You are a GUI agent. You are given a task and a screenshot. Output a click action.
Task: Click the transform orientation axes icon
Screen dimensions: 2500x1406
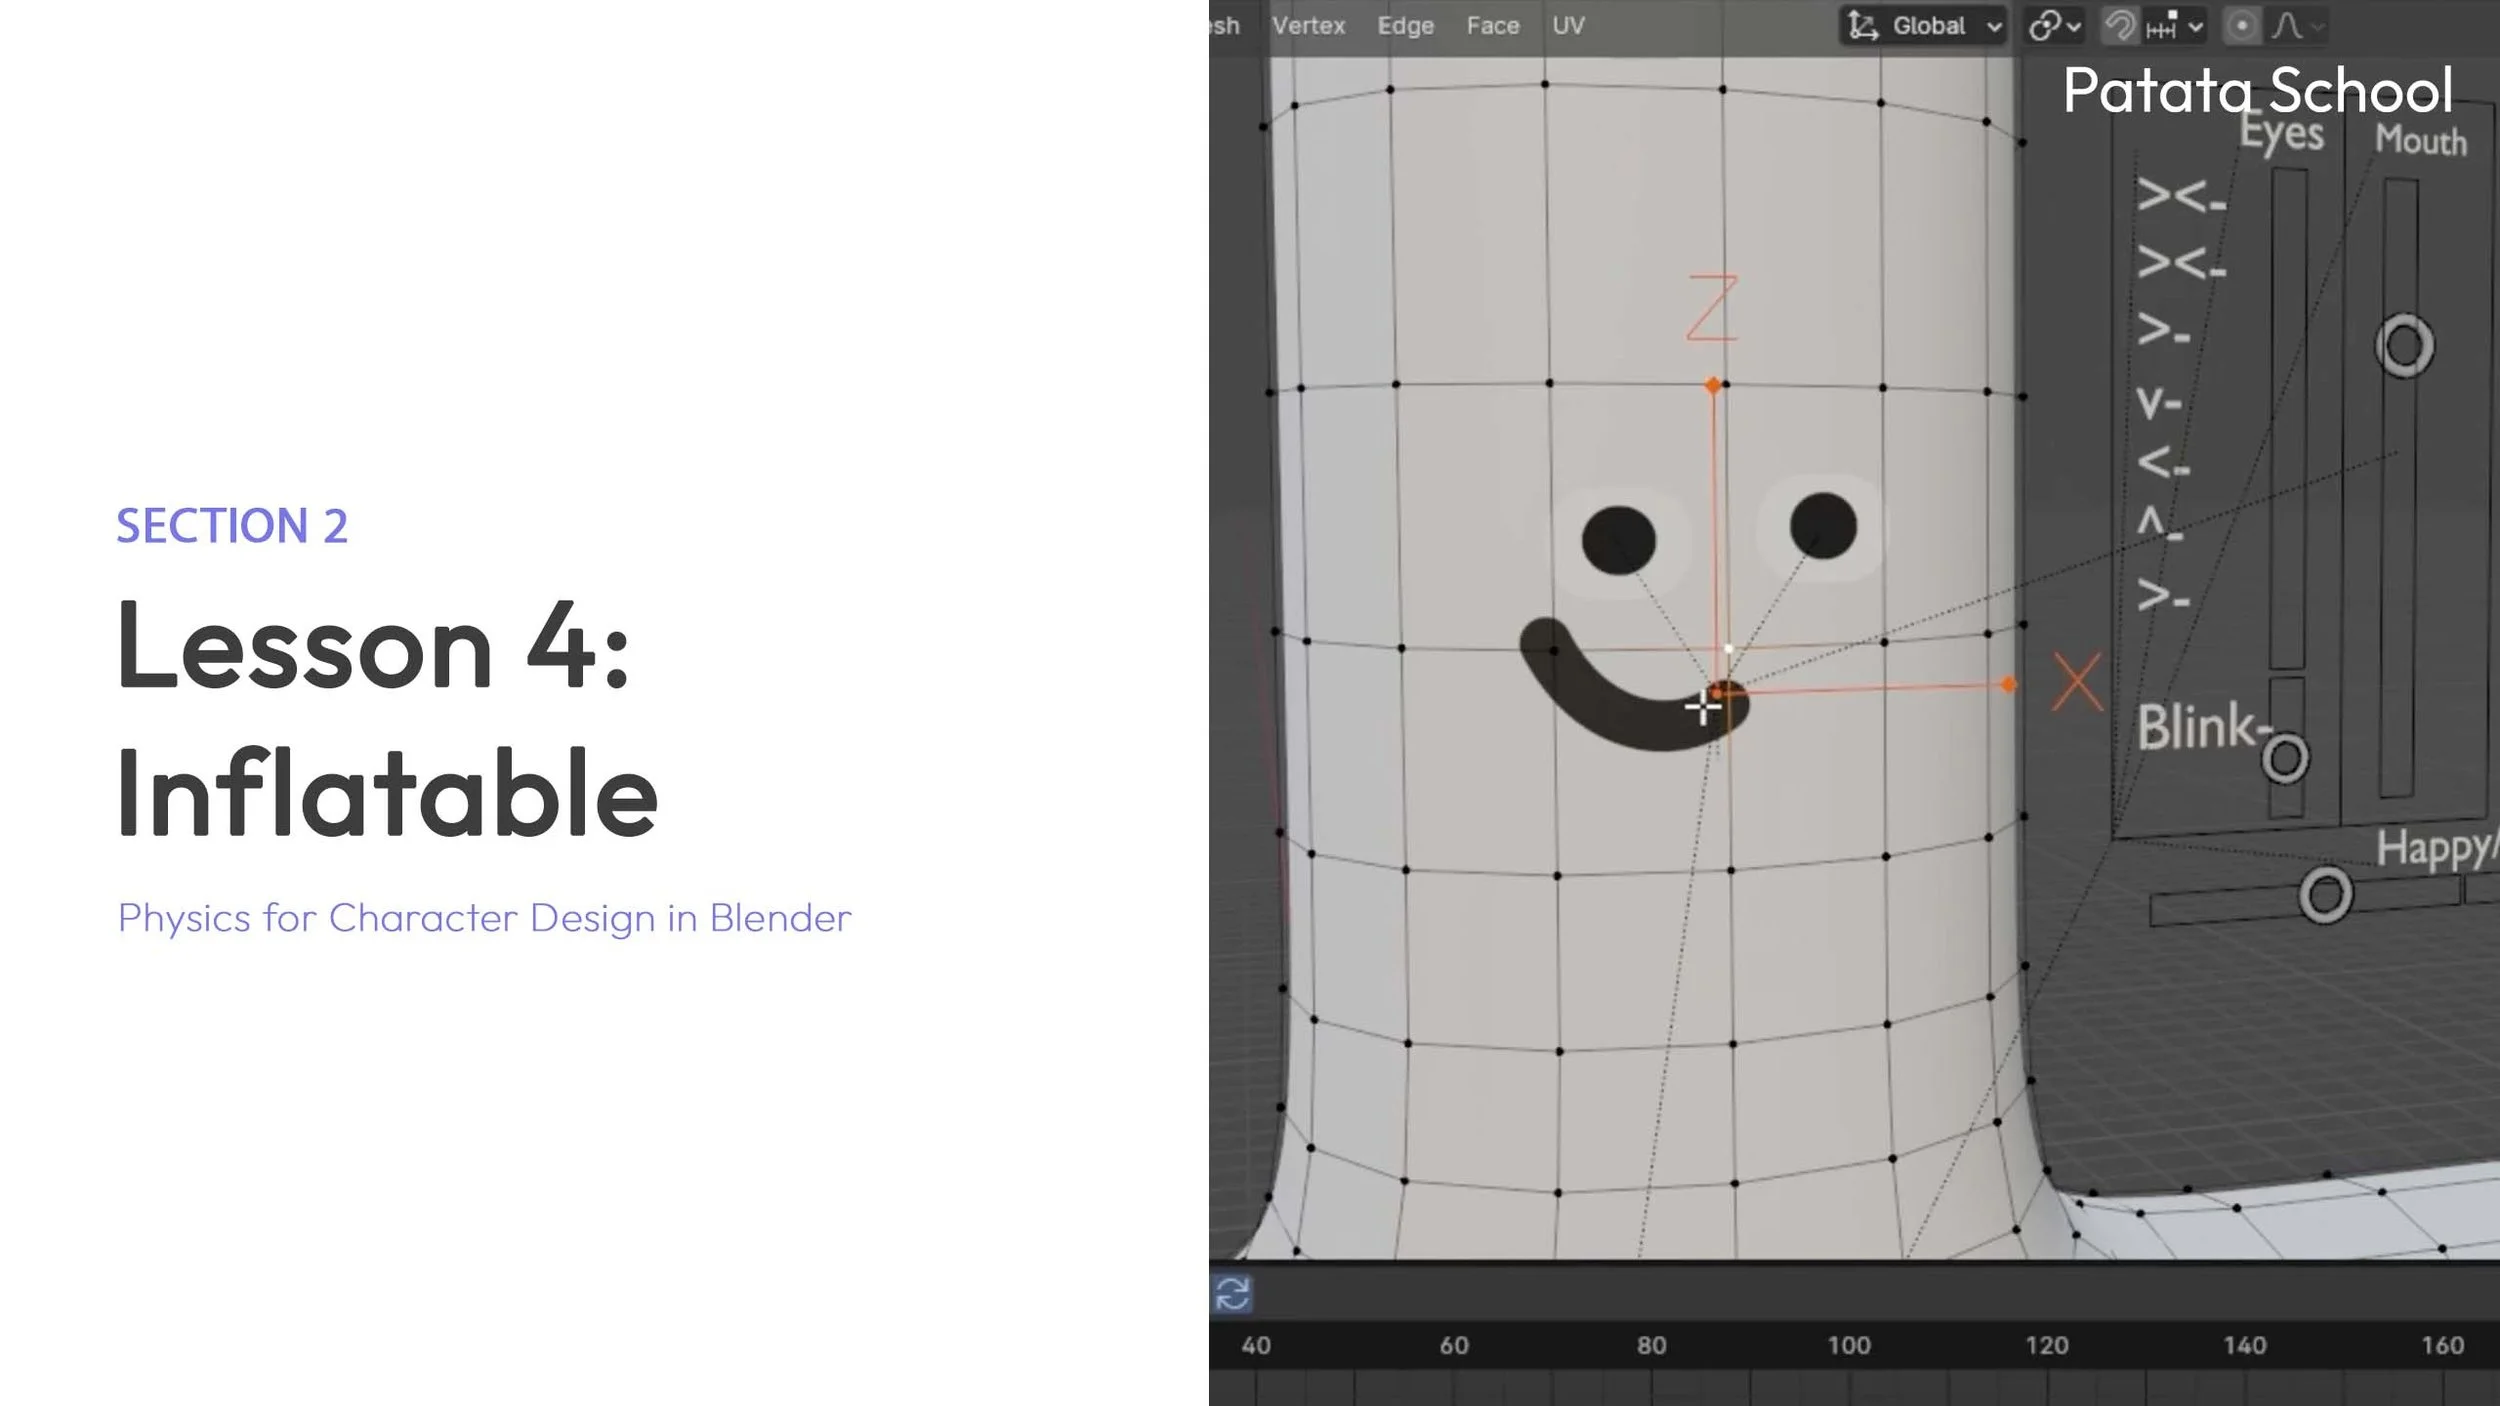(1862, 26)
